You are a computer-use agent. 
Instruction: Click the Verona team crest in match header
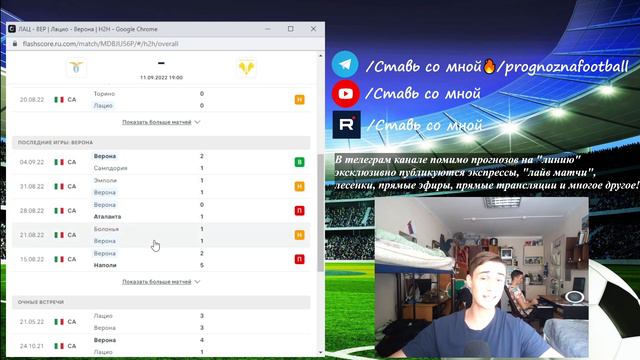247,68
